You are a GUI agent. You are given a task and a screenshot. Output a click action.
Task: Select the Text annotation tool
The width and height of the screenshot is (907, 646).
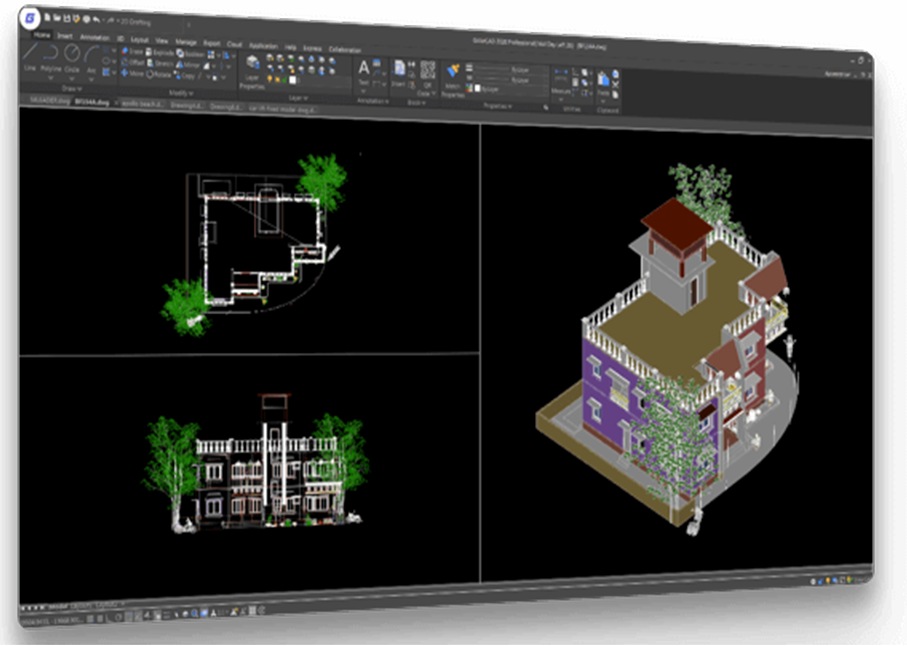(x=364, y=72)
